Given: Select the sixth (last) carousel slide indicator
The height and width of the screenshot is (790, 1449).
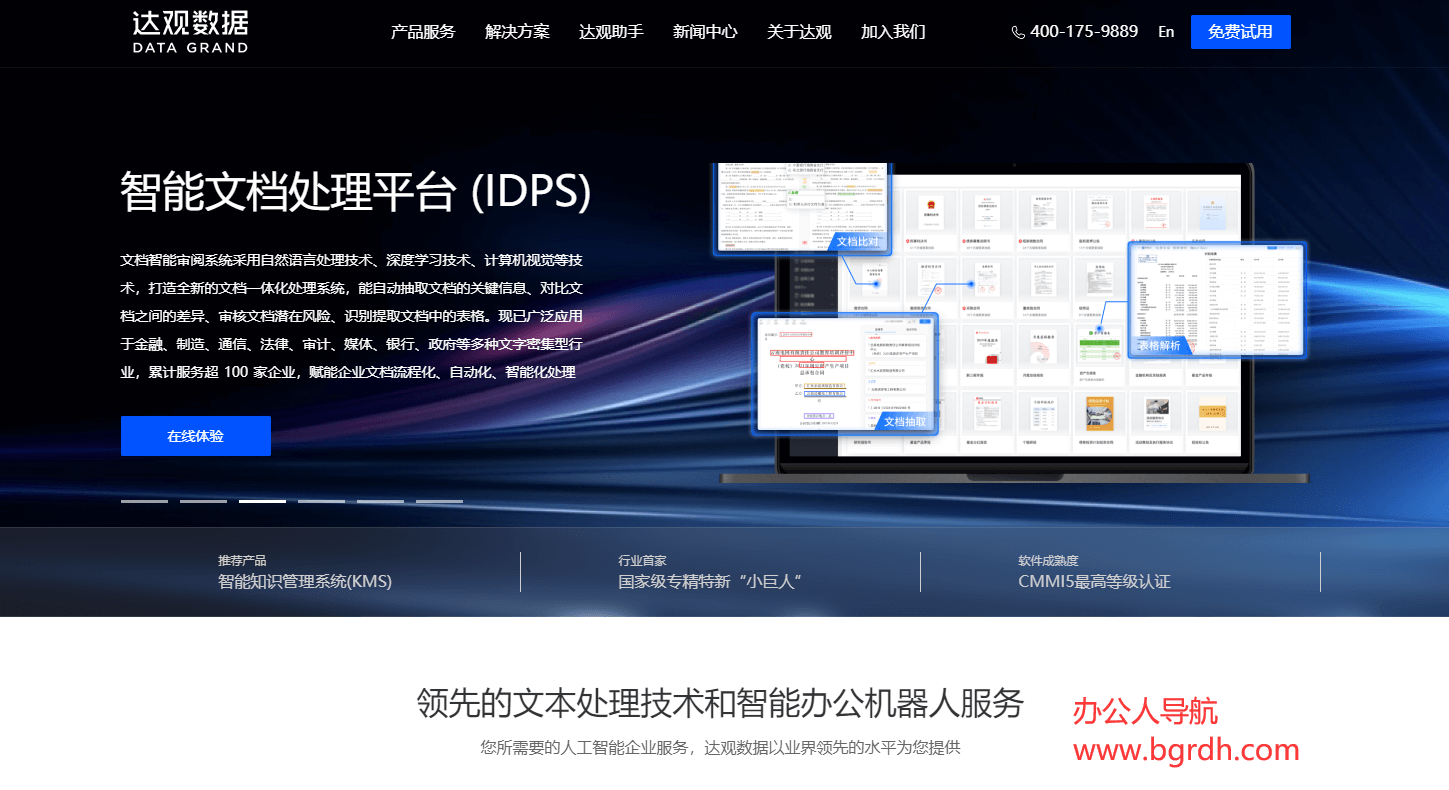Looking at the screenshot, I should (439, 501).
